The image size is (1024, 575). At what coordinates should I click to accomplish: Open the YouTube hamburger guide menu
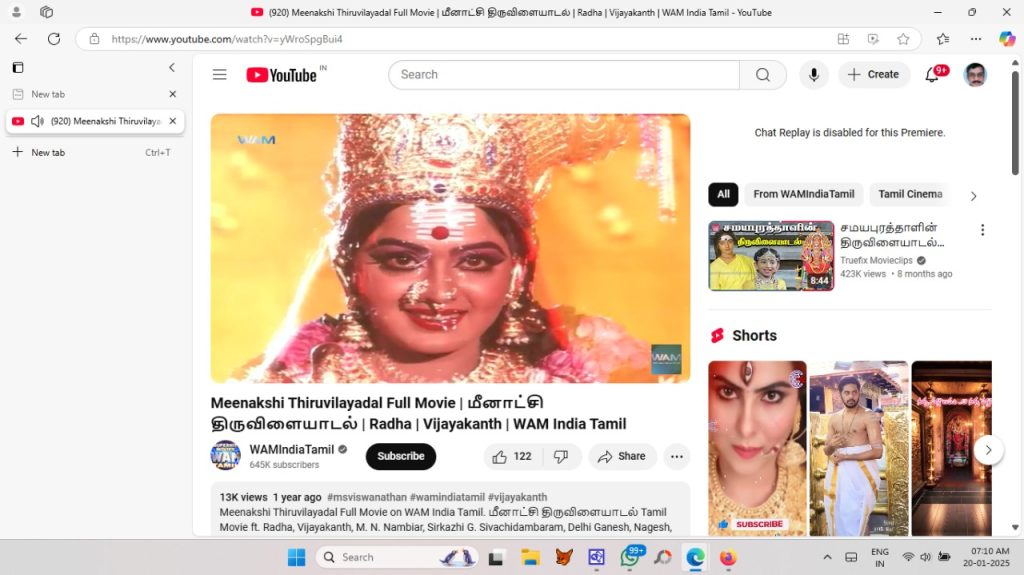tap(219, 74)
